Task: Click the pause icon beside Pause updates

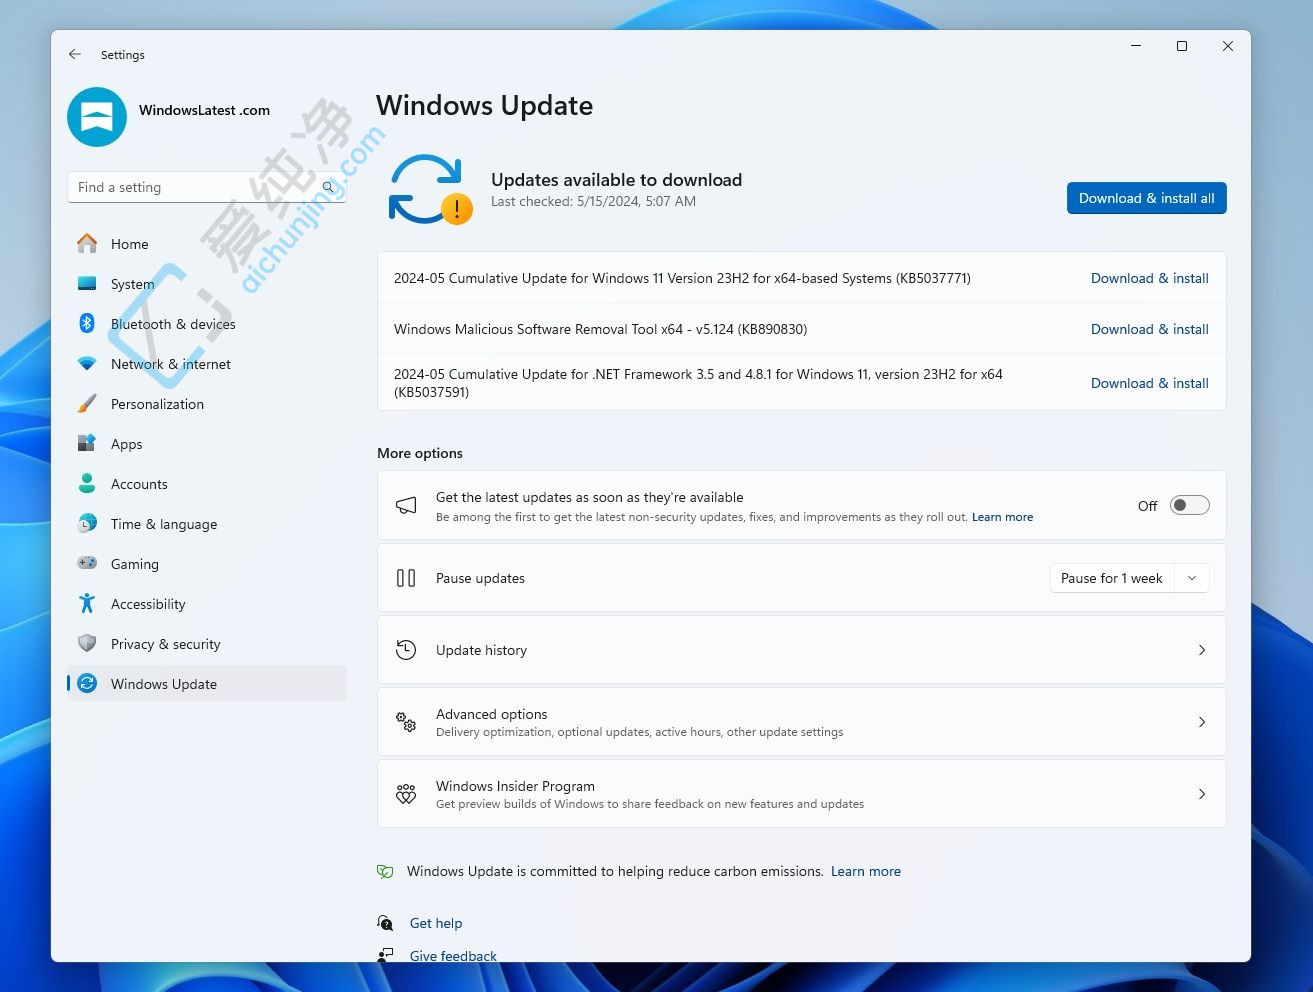Action: 406,578
